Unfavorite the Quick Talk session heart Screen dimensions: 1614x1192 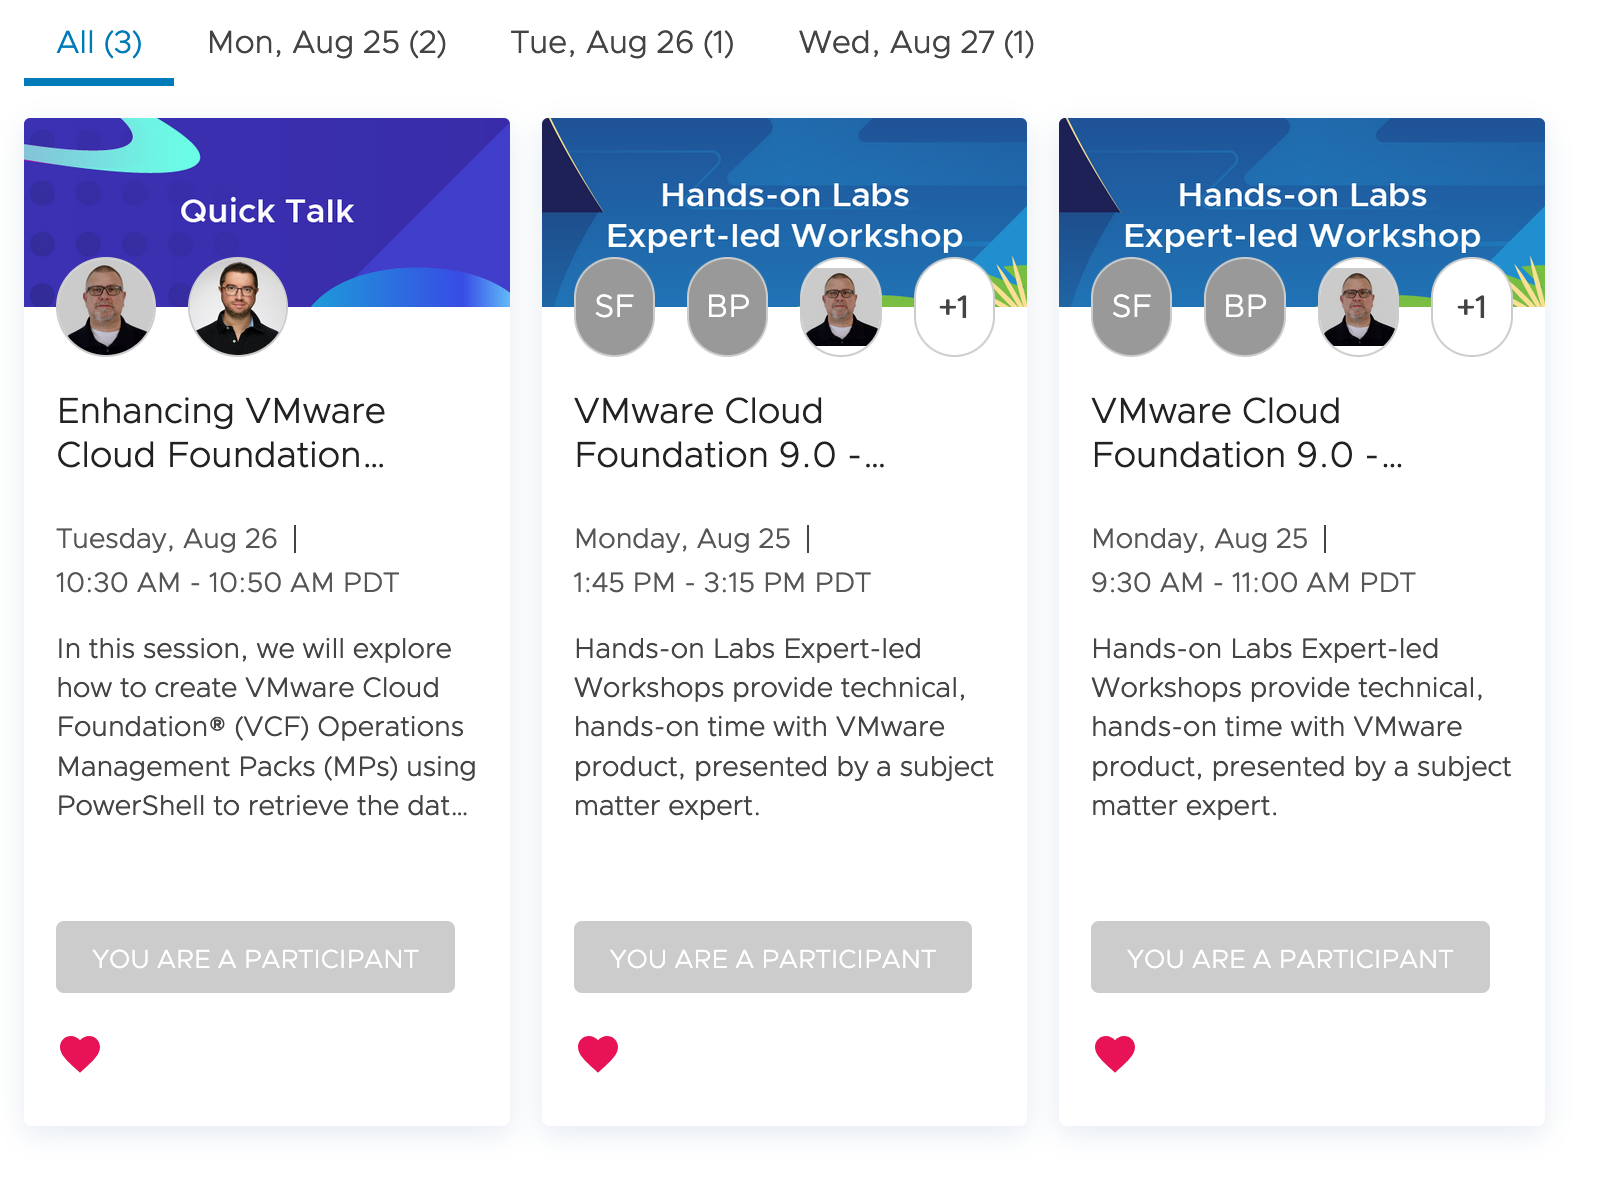tap(80, 1053)
